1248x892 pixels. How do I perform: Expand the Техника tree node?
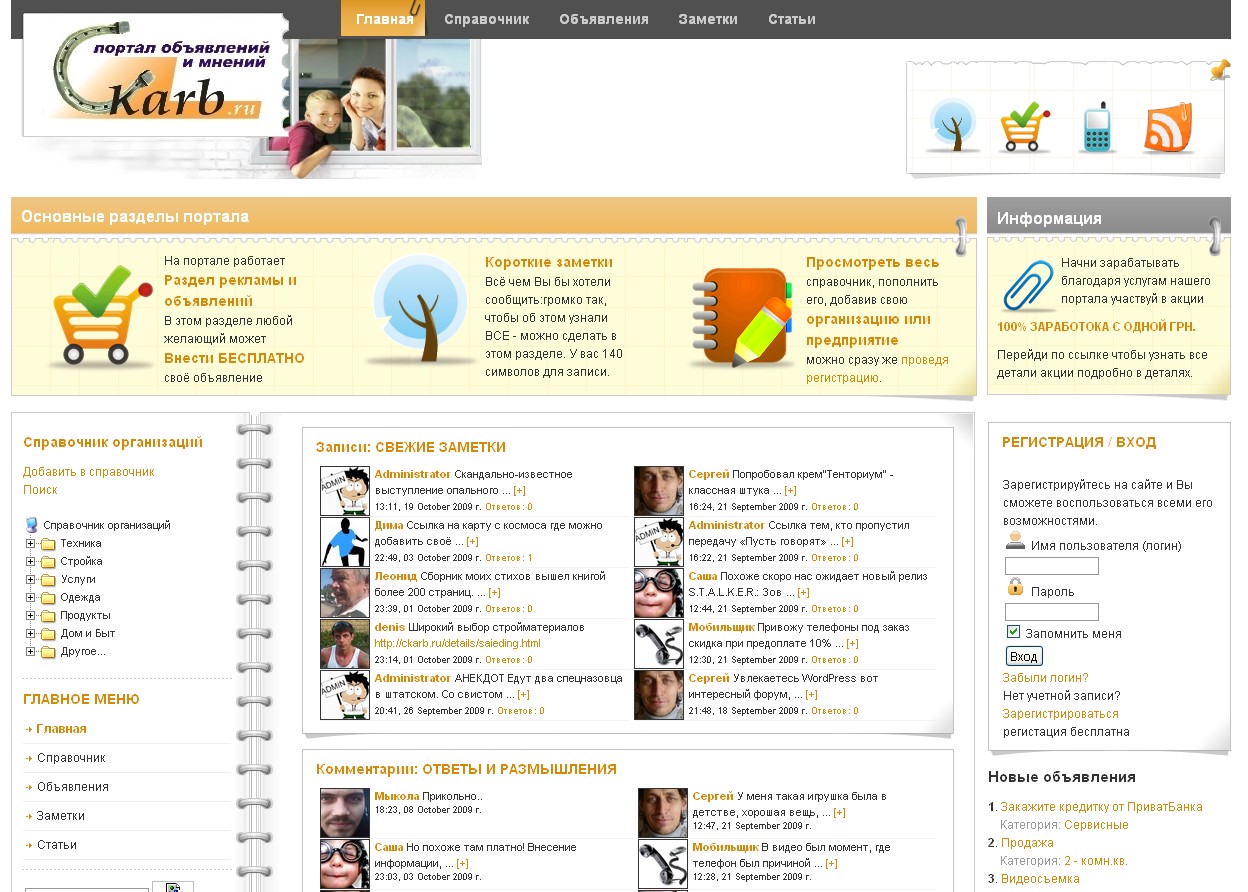[31, 544]
